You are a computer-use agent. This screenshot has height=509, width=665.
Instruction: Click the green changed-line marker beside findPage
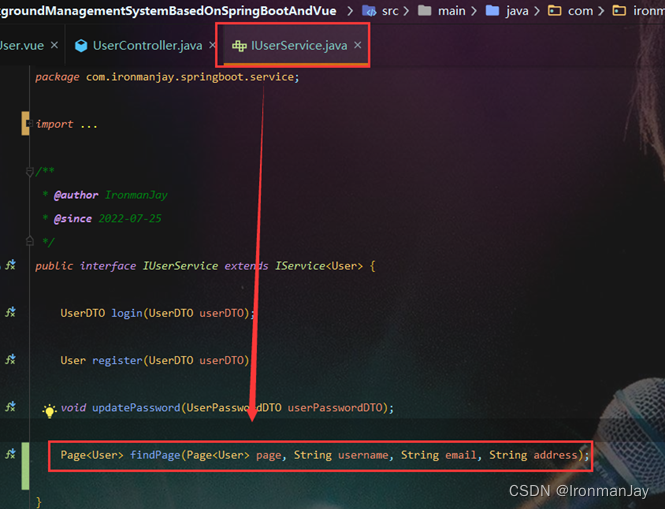coord(25,466)
